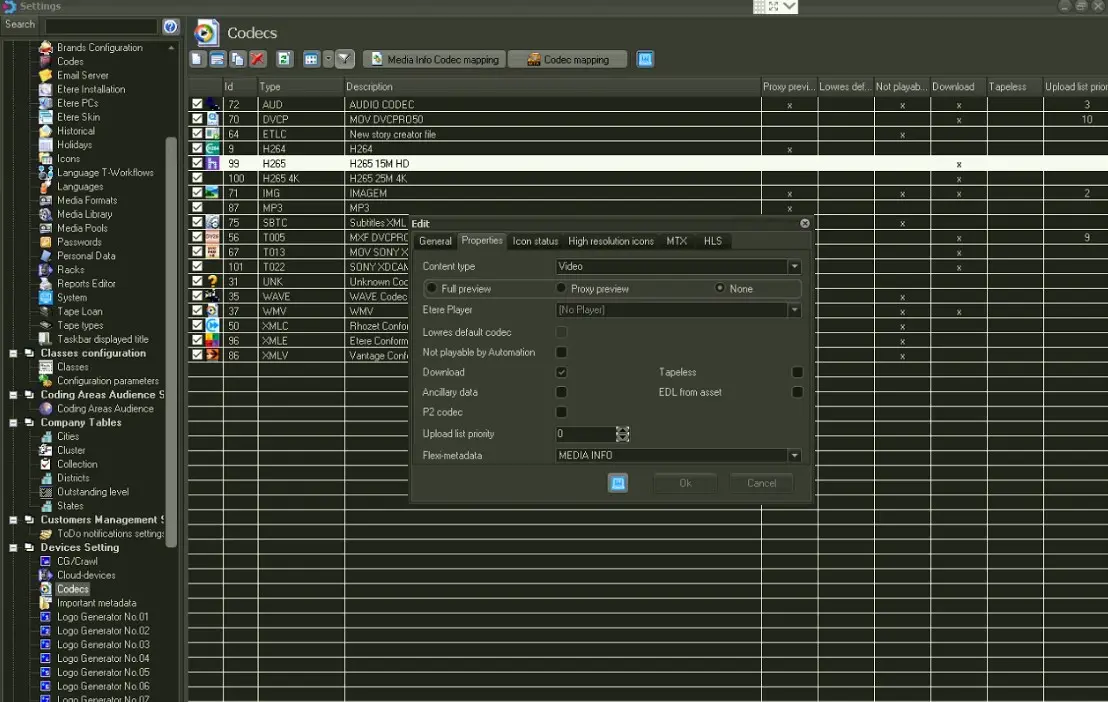Click the blue save icon in Edit dialog
This screenshot has width=1108, height=702.
point(618,483)
